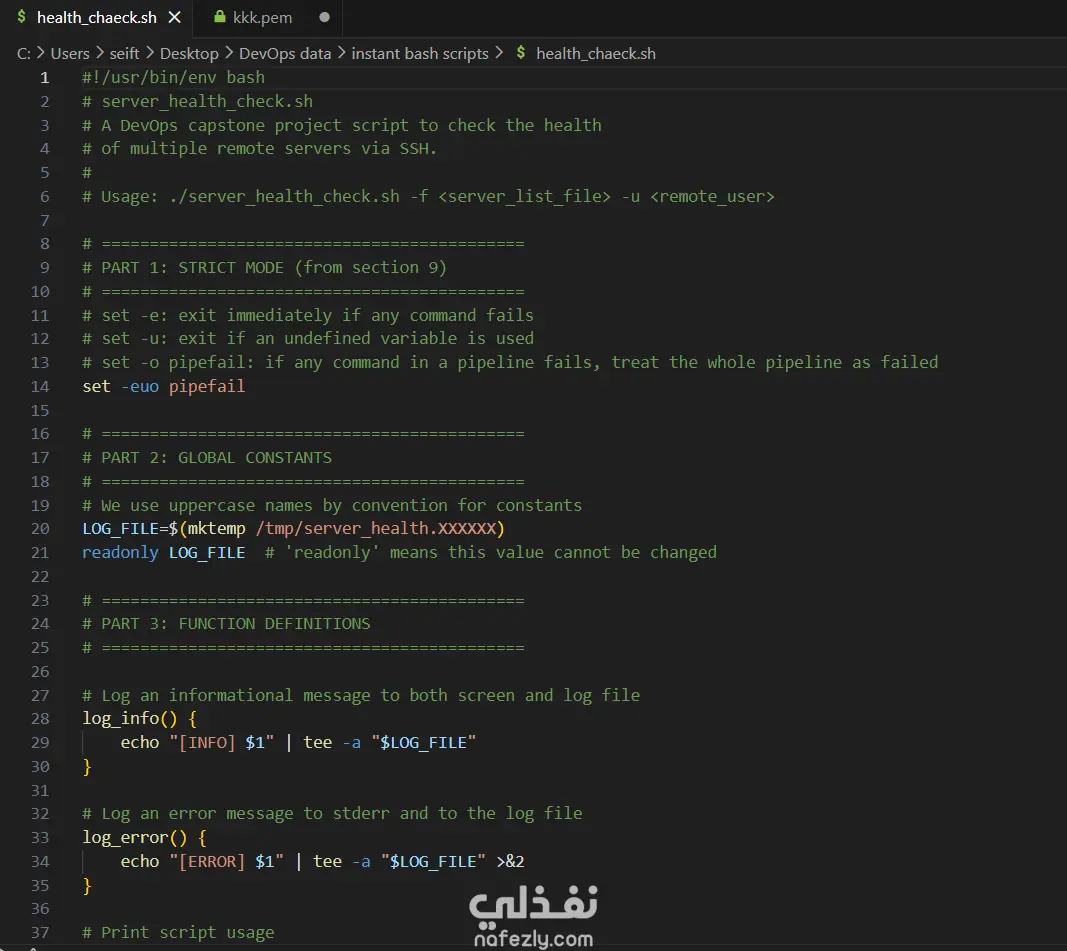Click the 'A DevOps capstone project' comment
The image size is (1067, 951).
click(342, 125)
